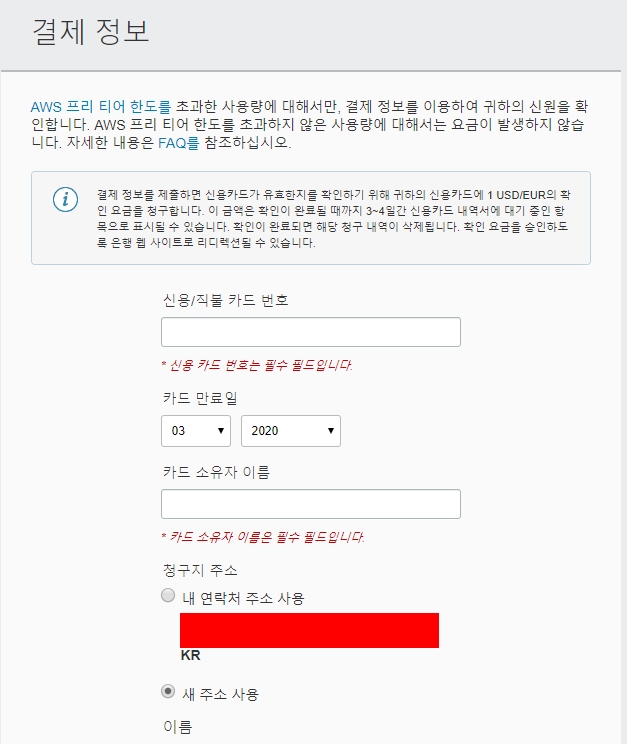The image size is (627, 744).
Task: Focus the 신용/직불 카드 번호 input field
Action: [311, 332]
